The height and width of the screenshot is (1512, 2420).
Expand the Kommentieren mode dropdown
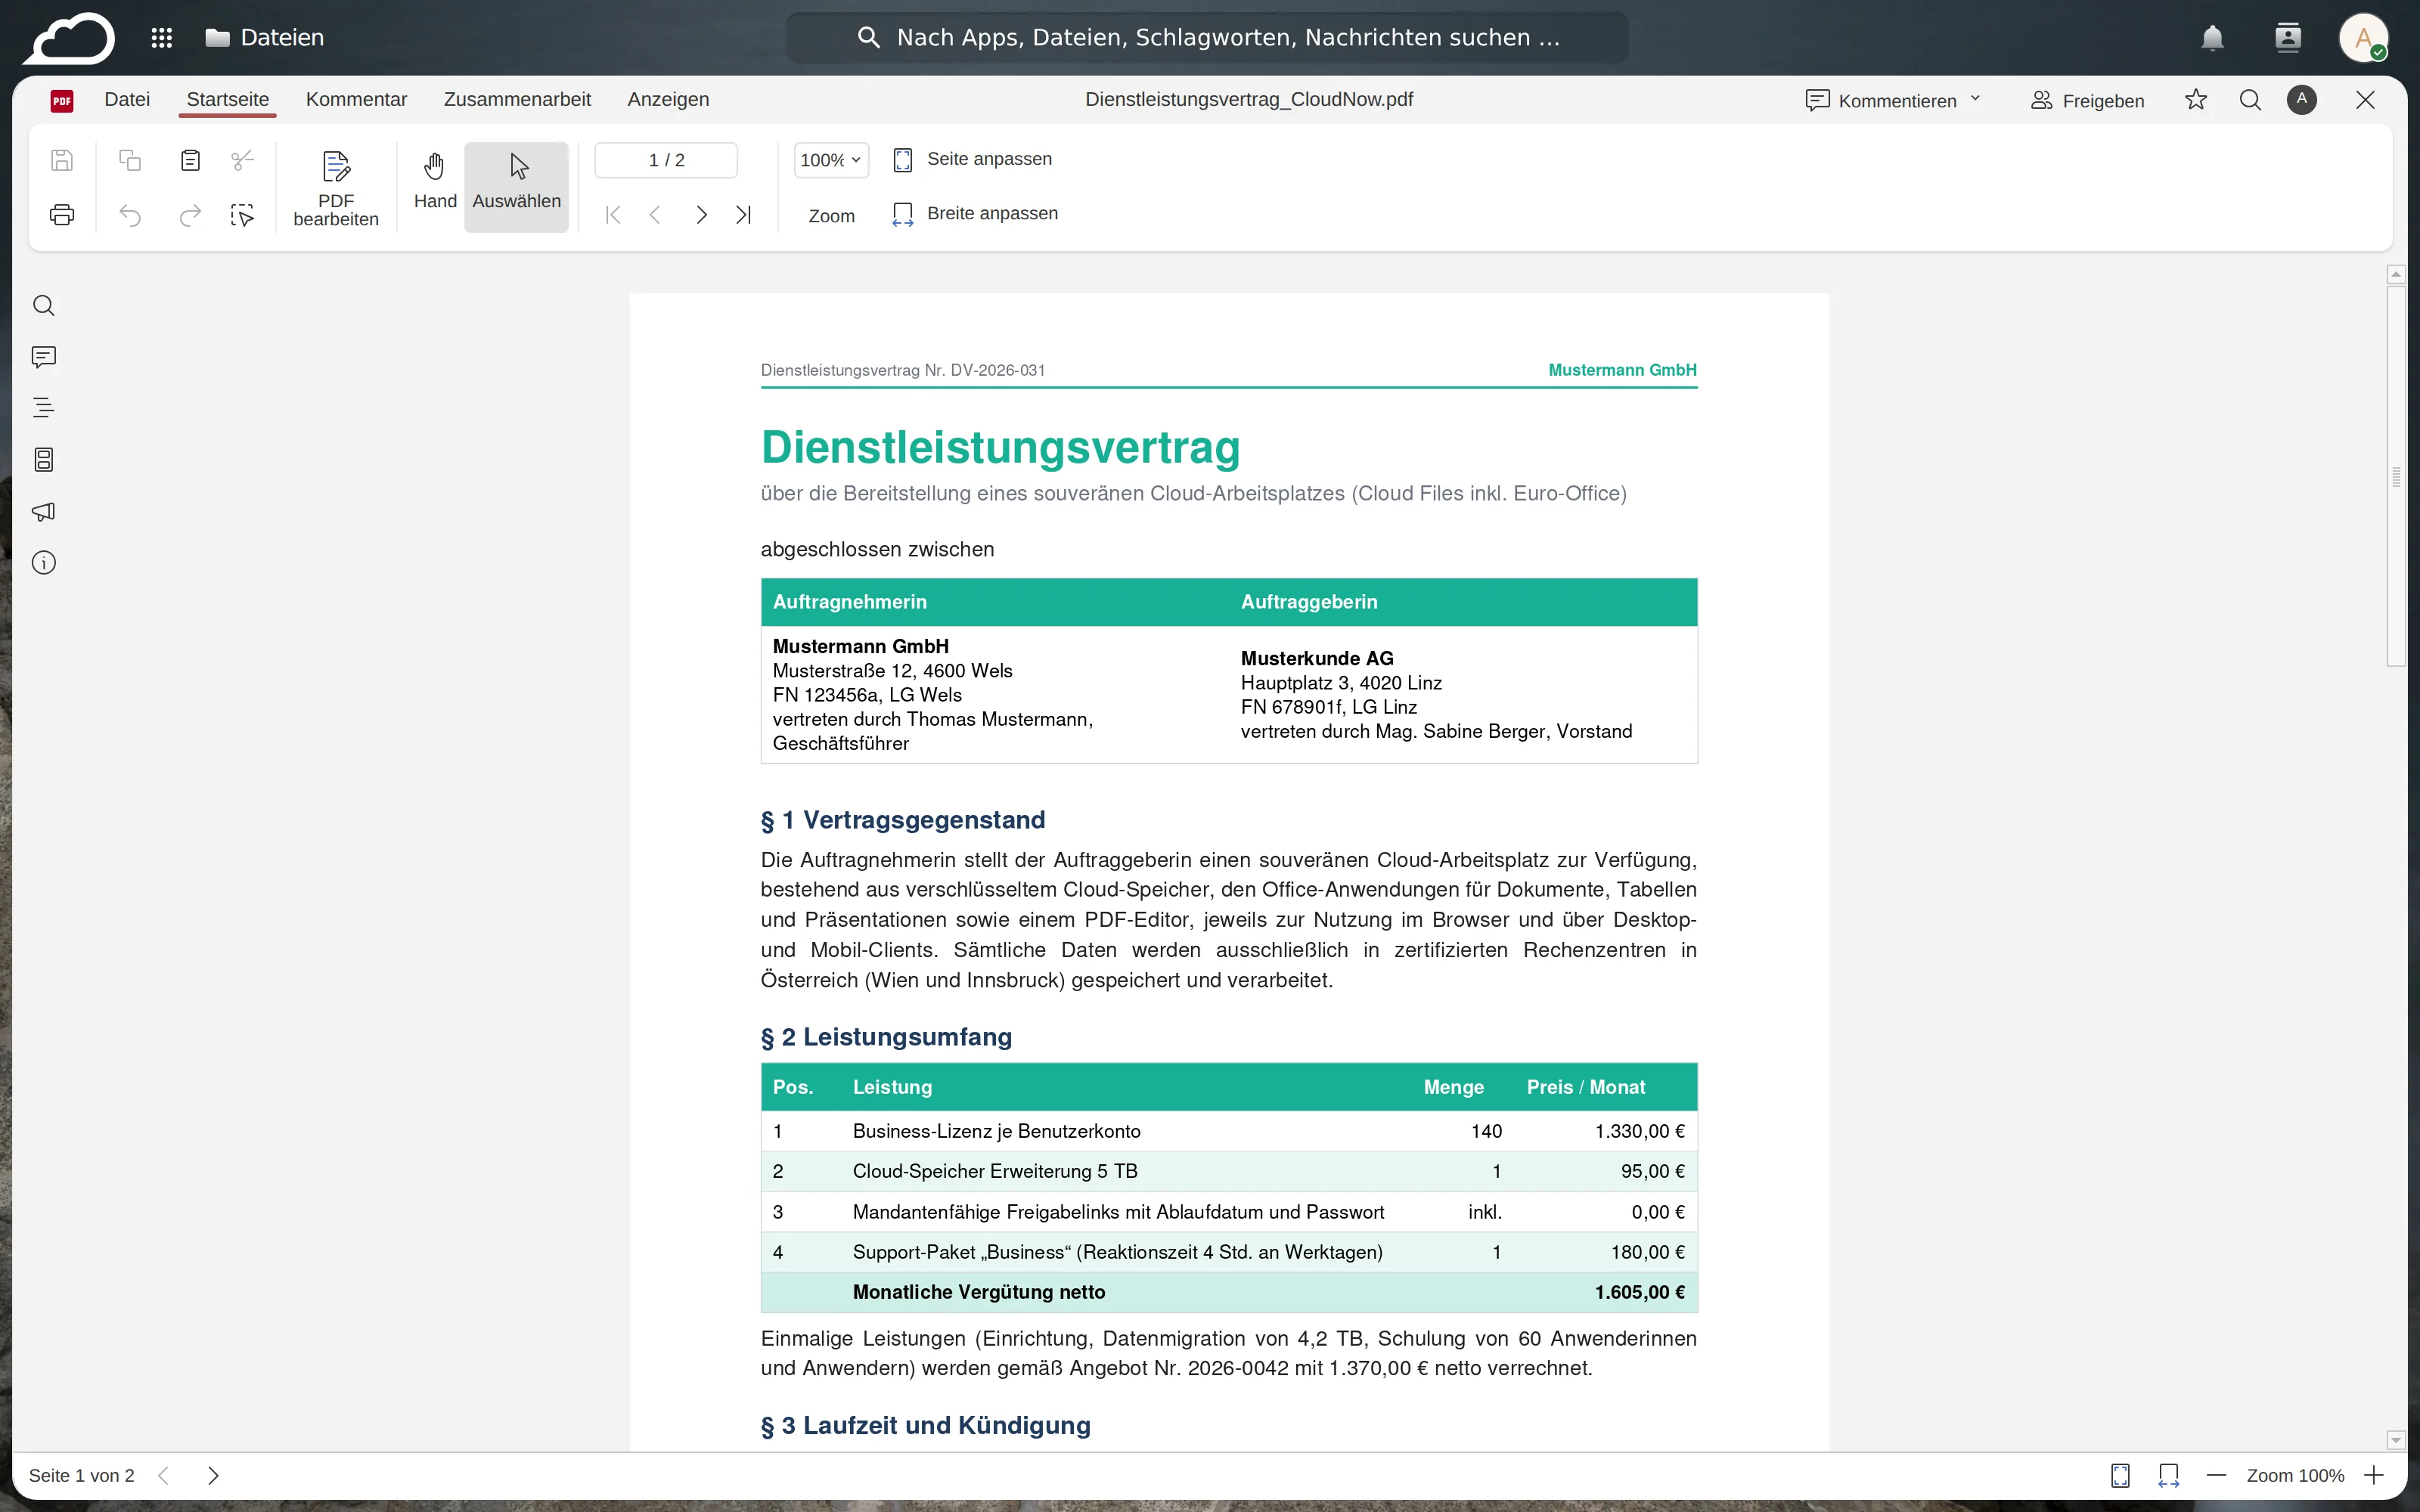pos(1893,100)
